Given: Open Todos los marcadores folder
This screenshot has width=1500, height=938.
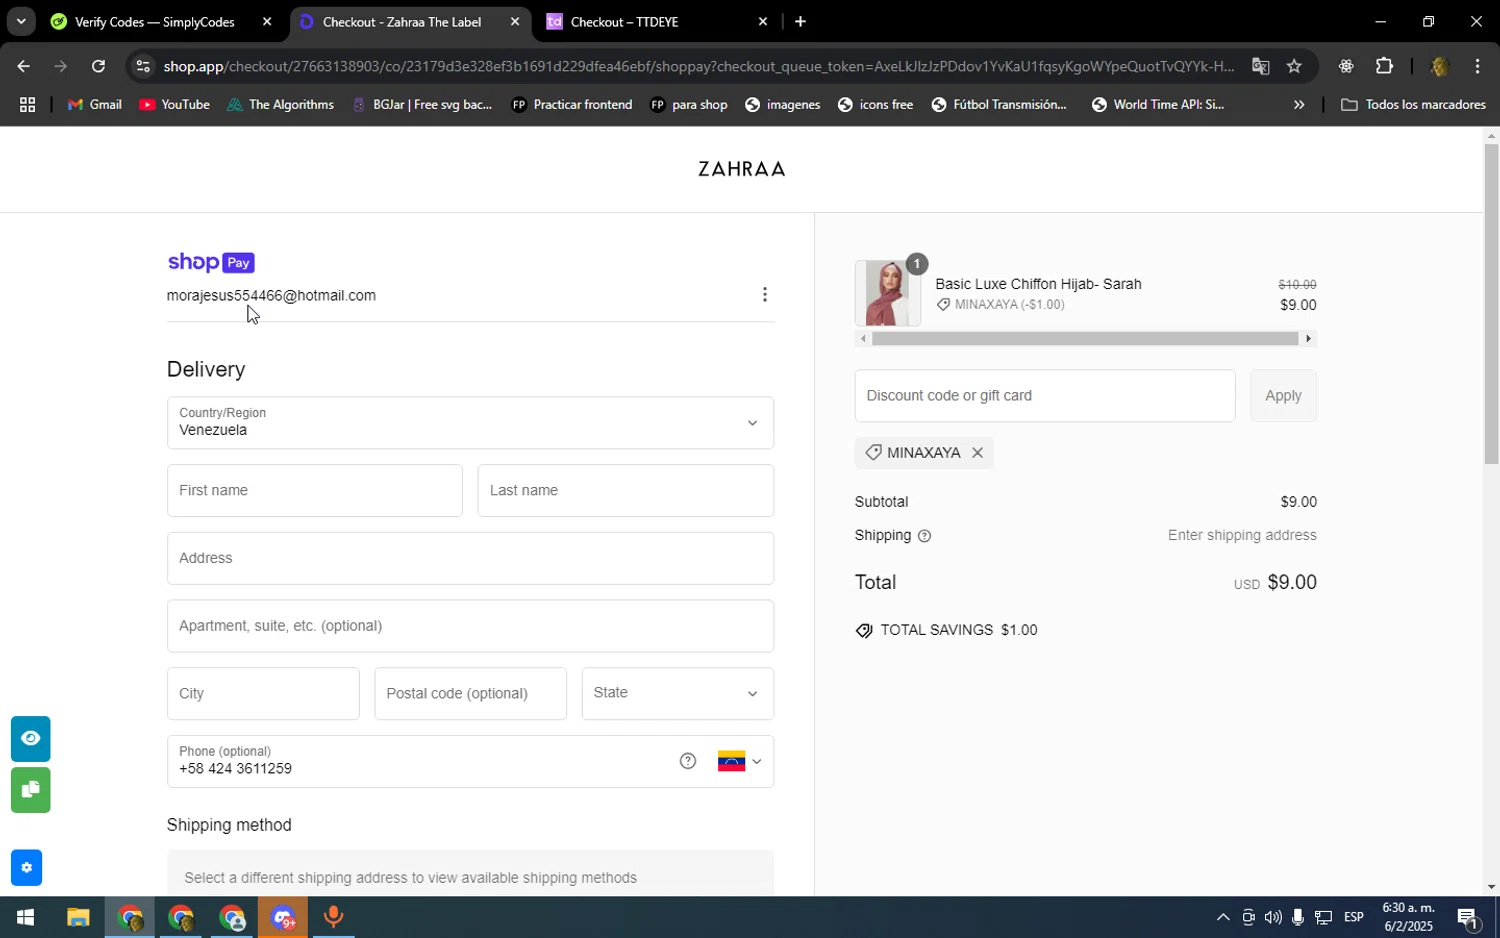Looking at the screenshot, I should (1414, 105).
